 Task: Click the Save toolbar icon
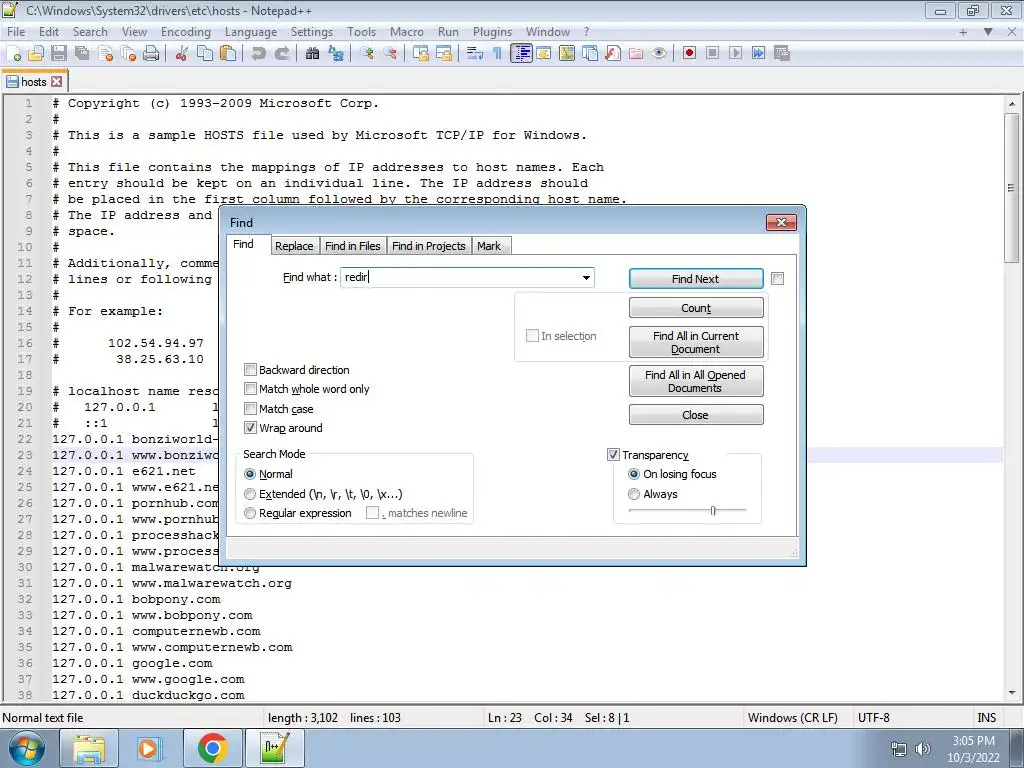click(x=59, y=54)
